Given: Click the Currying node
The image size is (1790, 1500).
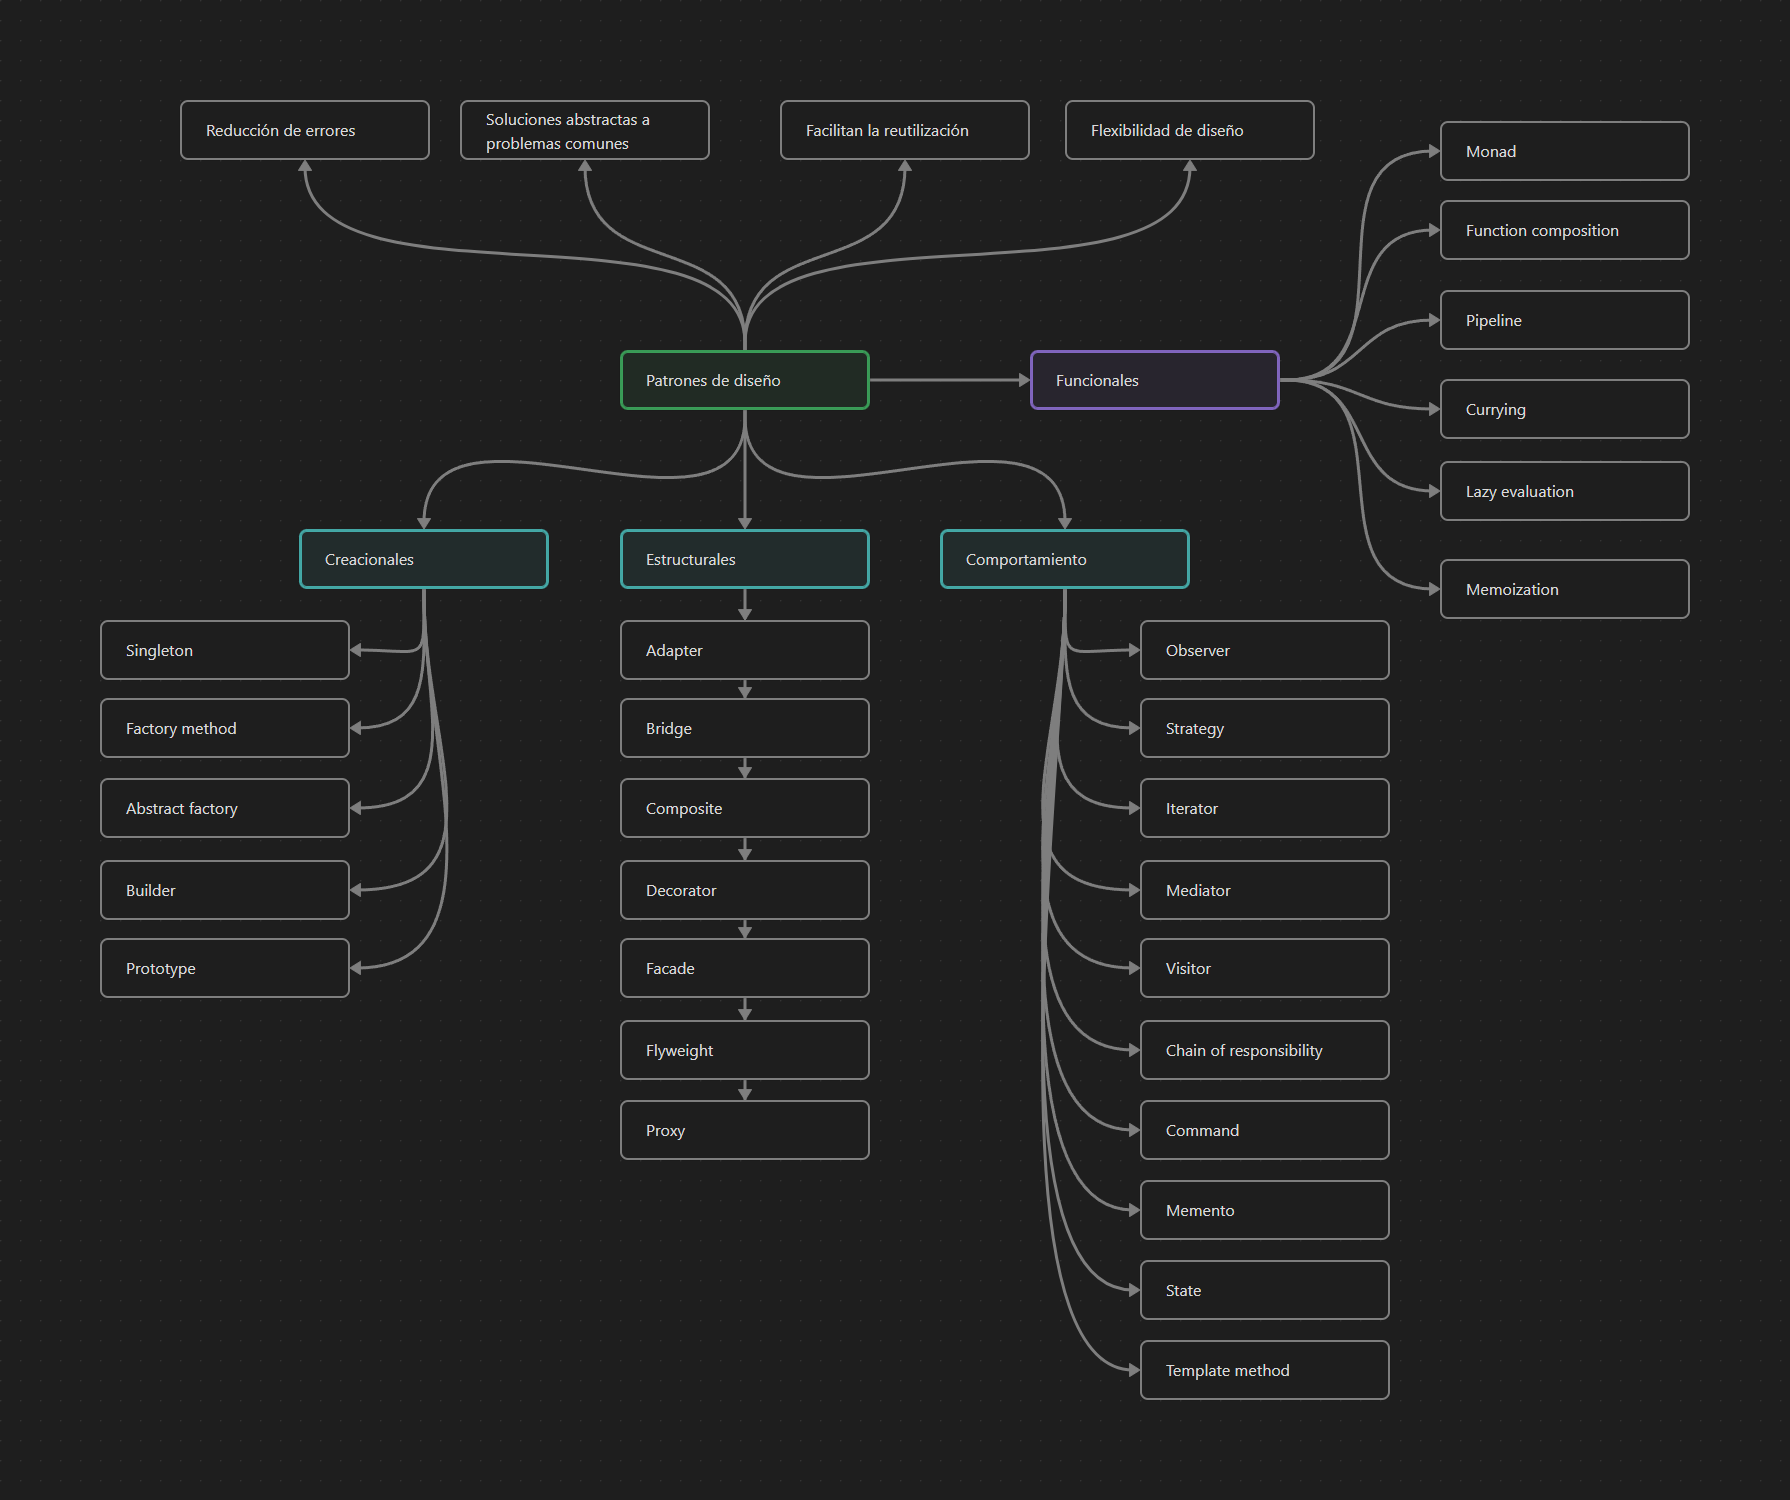Looking at the screenshot, I should [x=1565, y=409].
